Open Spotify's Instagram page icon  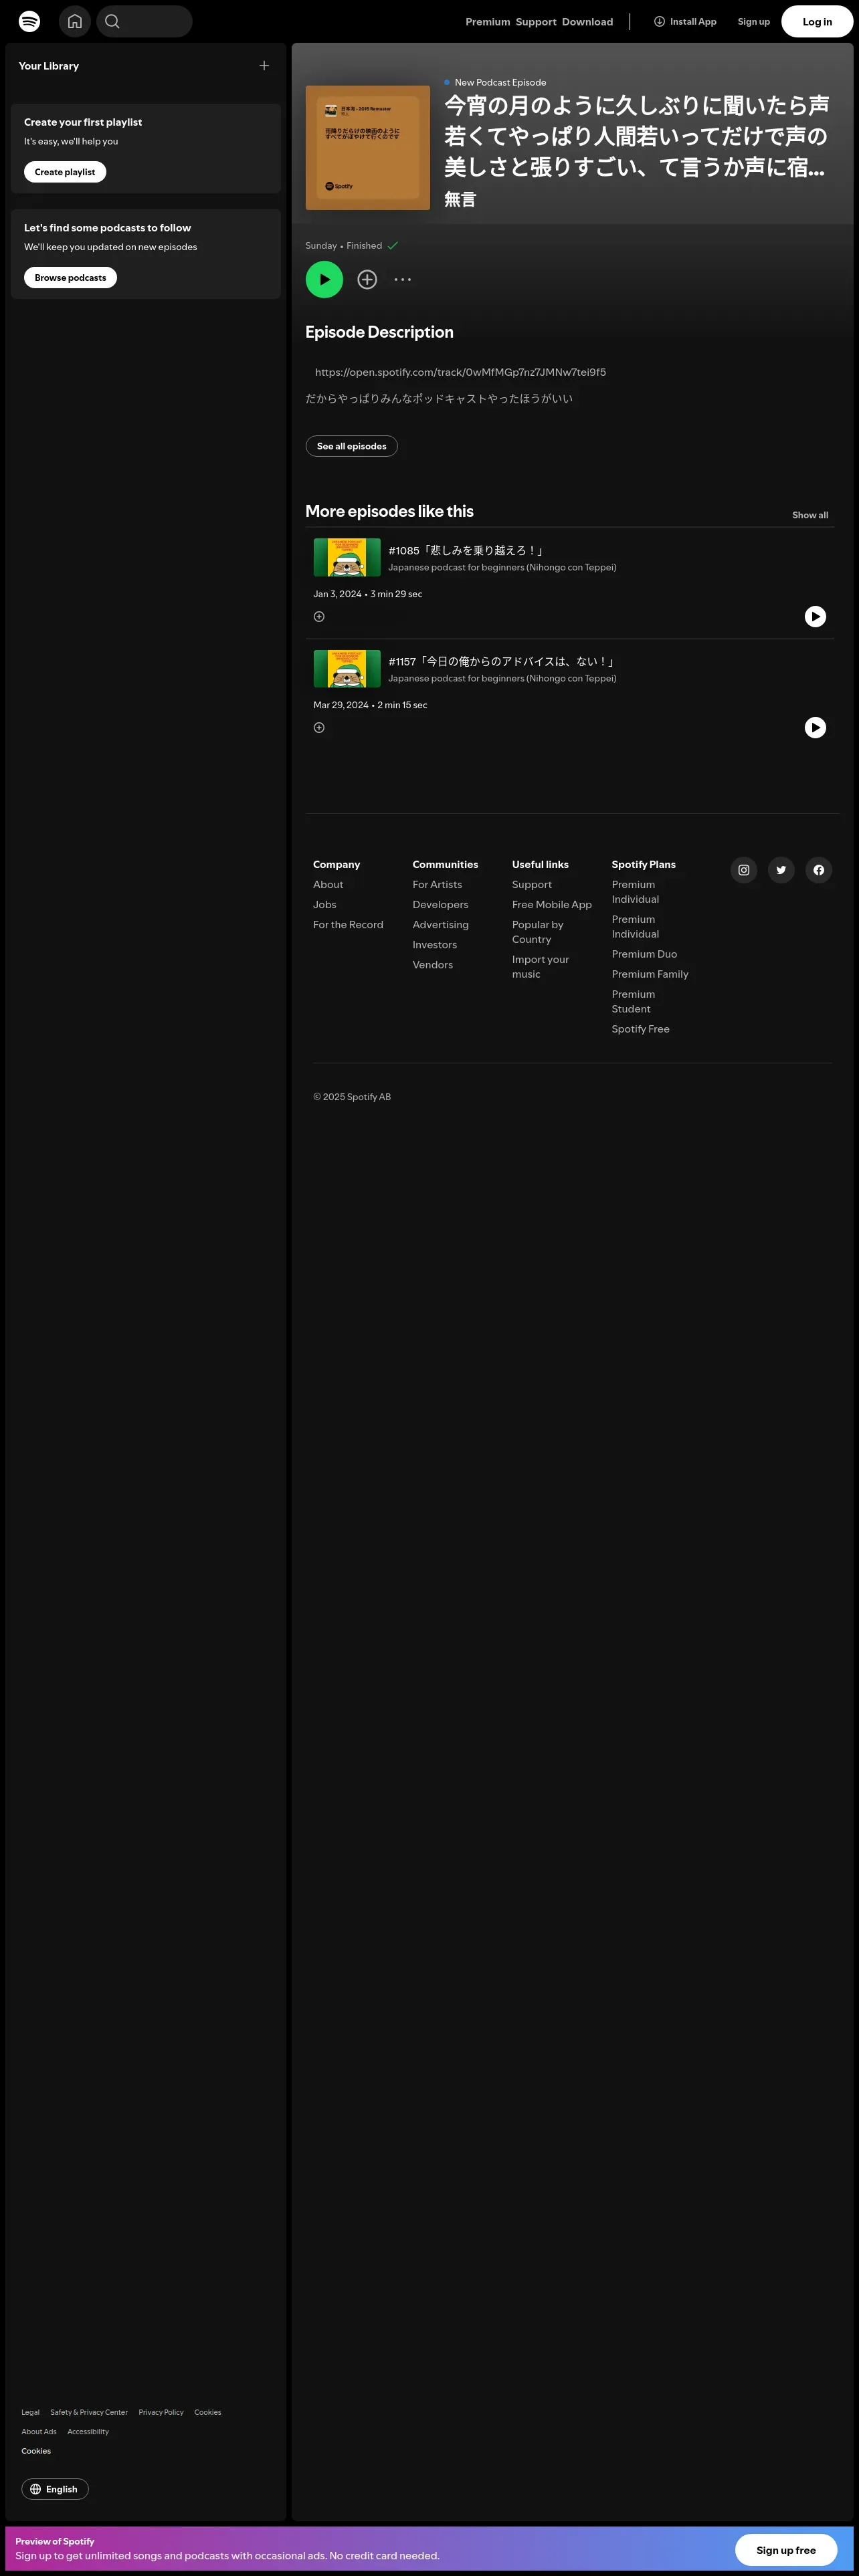(743, 870)
